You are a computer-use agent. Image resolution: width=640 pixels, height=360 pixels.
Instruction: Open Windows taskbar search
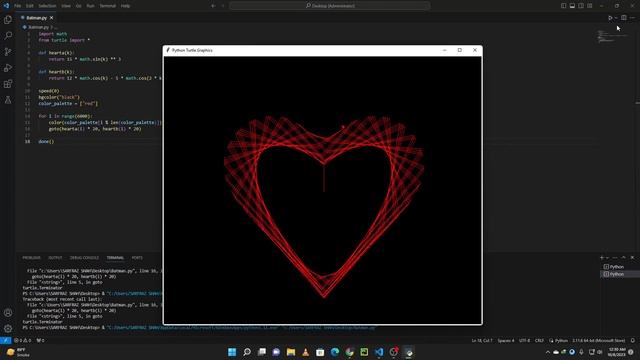coord(247,352)
